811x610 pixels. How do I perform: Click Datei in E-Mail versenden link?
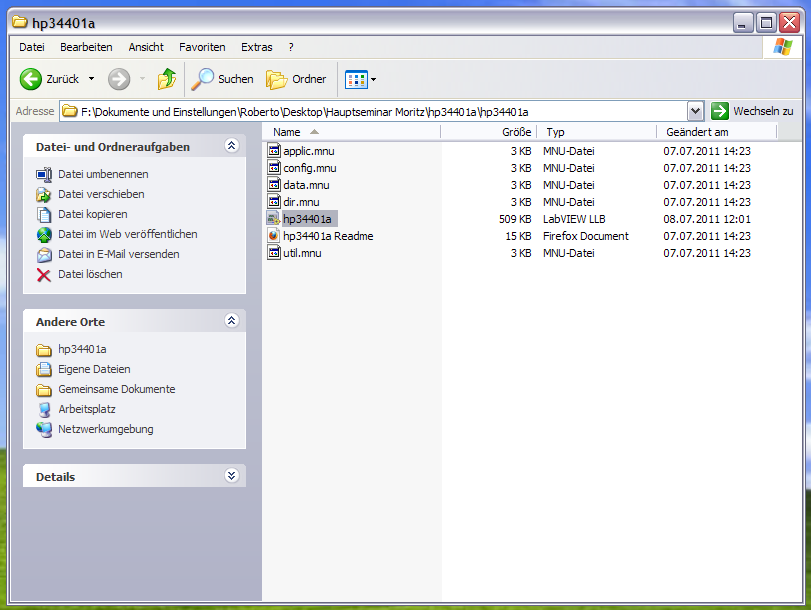119,255
